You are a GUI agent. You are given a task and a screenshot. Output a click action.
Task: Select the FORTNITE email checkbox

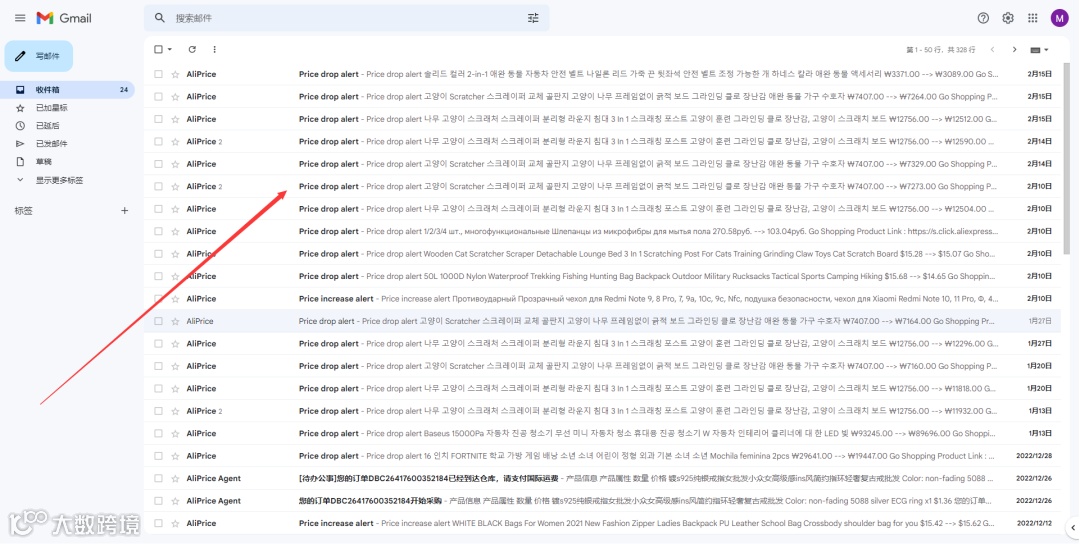158,456
